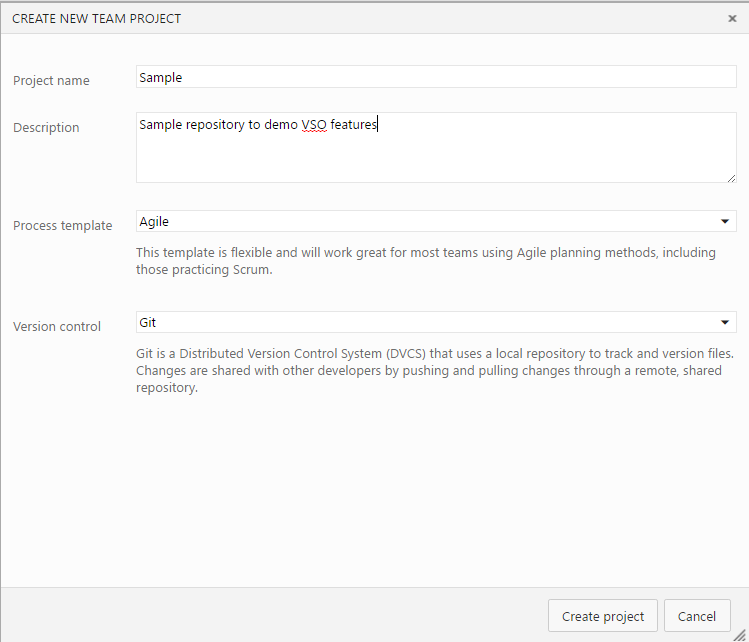Viewport: 749px width, 642px height.
Task: Click the Project name input field
Action: click(x=436, y=77)
